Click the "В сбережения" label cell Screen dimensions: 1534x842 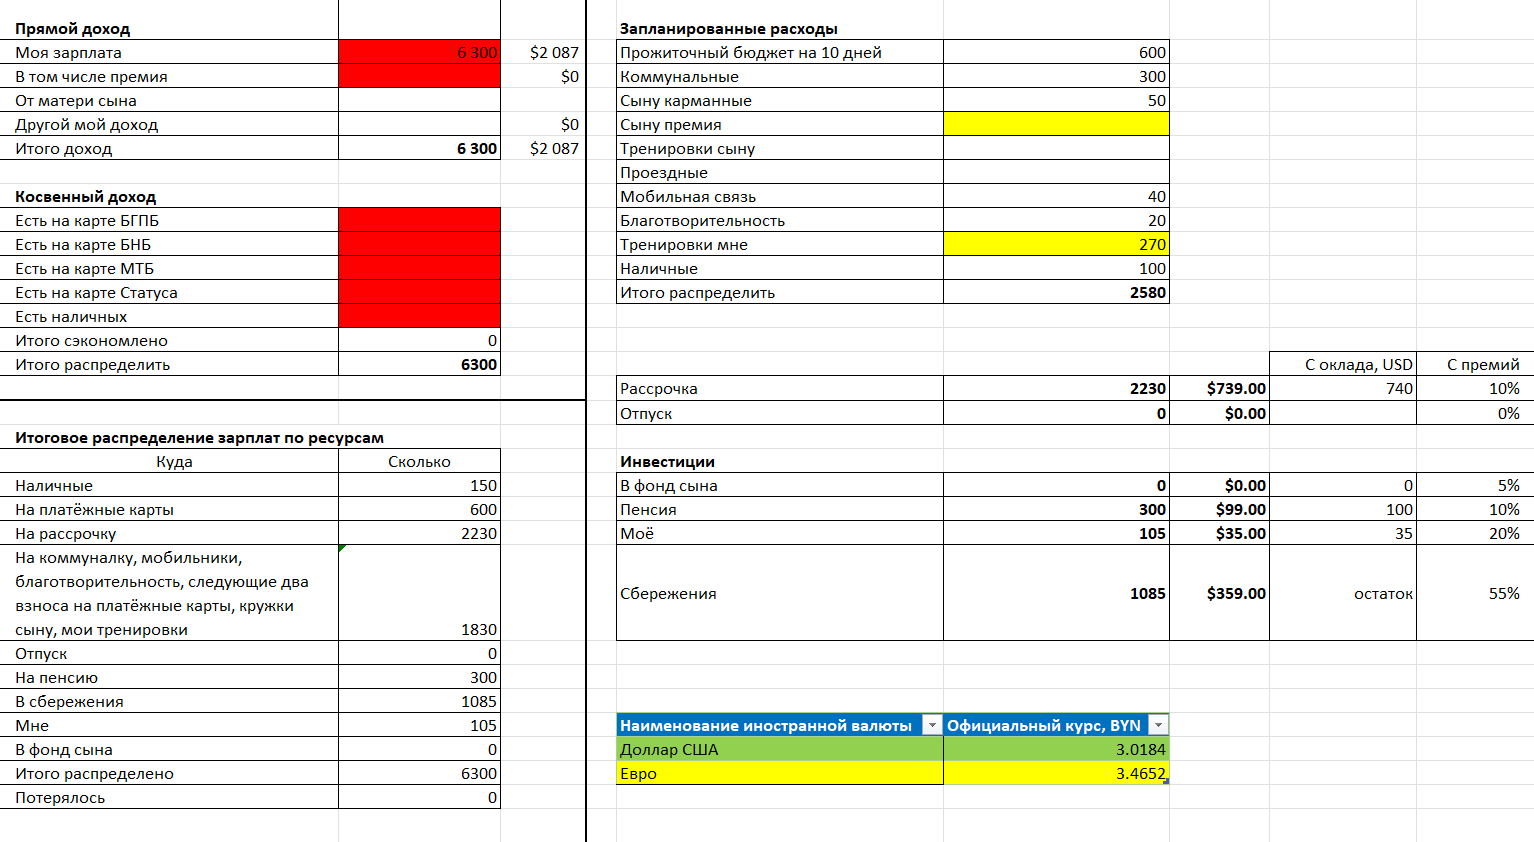pos(169,701)
